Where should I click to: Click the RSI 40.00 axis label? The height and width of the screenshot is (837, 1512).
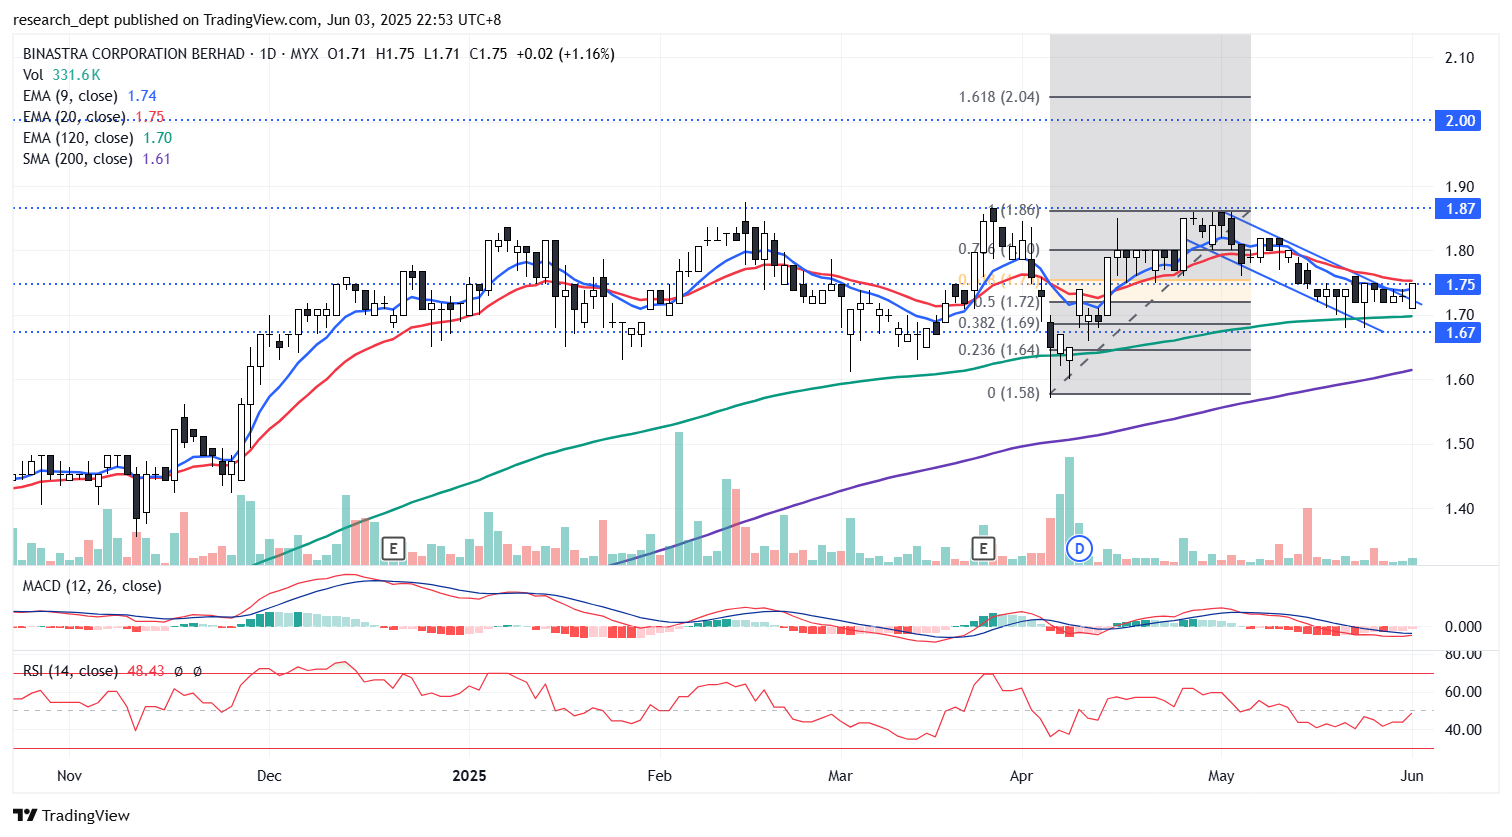[x=1463, y=730]
